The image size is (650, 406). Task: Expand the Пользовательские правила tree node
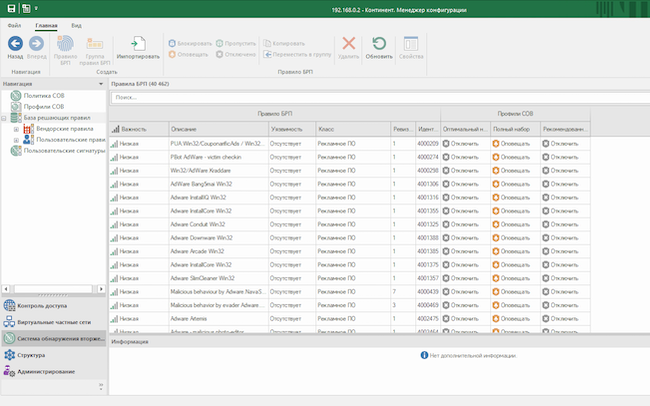(15, 140)
